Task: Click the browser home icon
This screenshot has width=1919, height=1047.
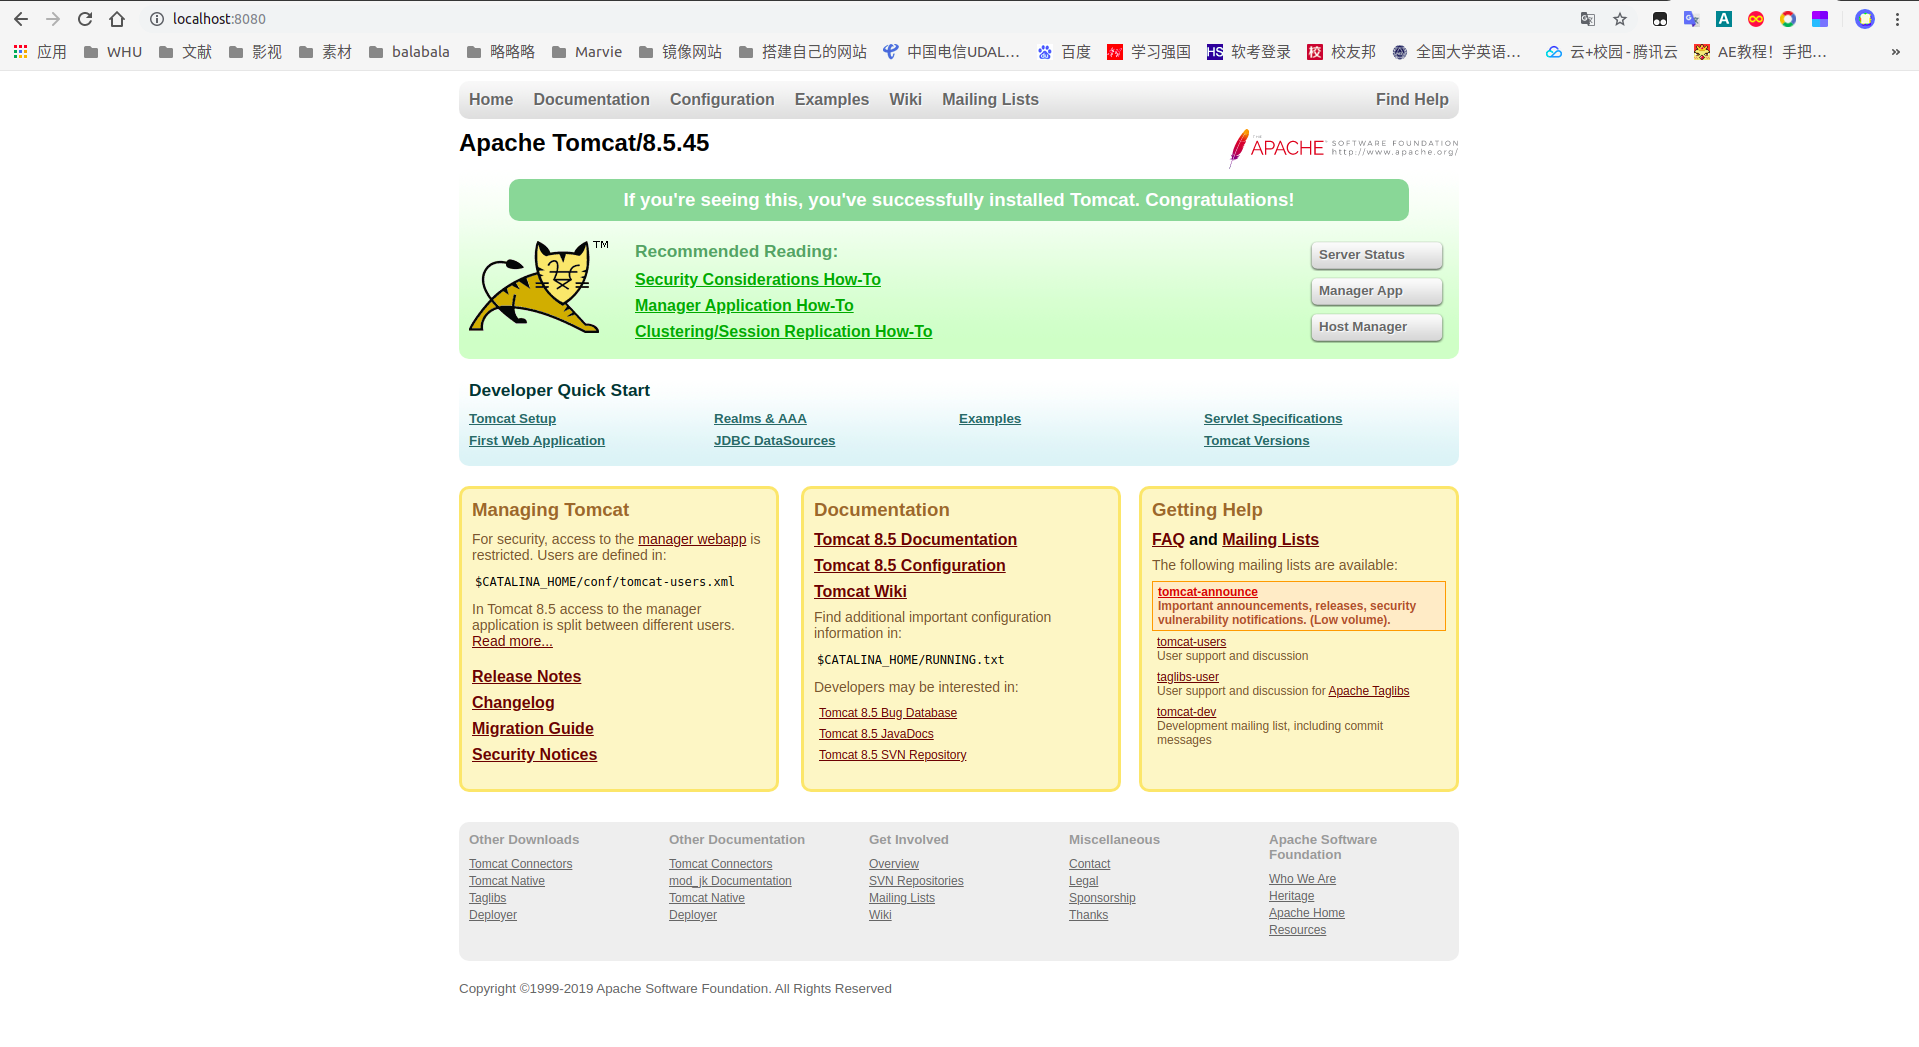Action: 117,19
